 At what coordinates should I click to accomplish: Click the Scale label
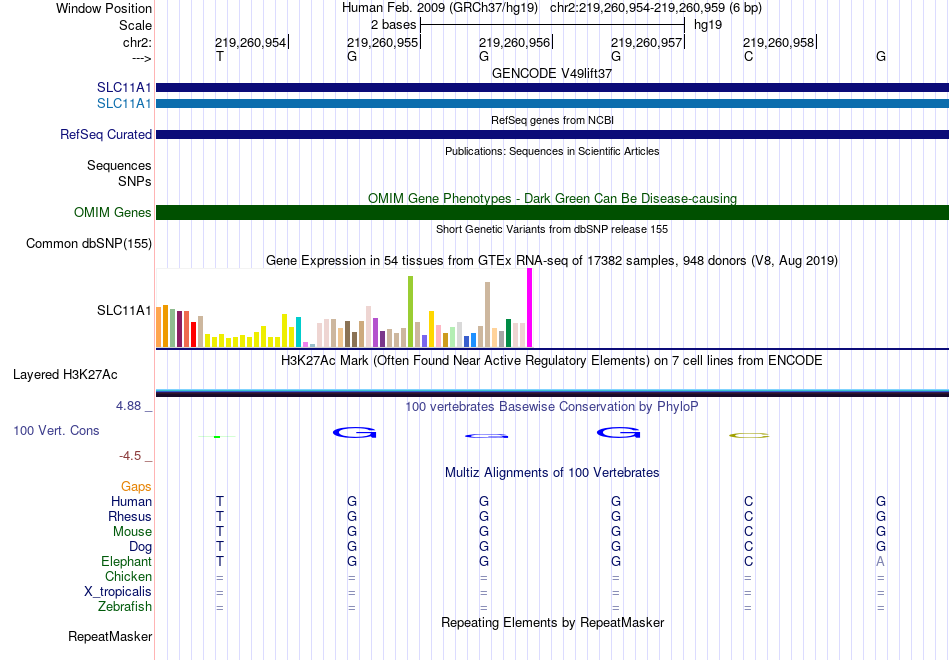tap(135, 25)
